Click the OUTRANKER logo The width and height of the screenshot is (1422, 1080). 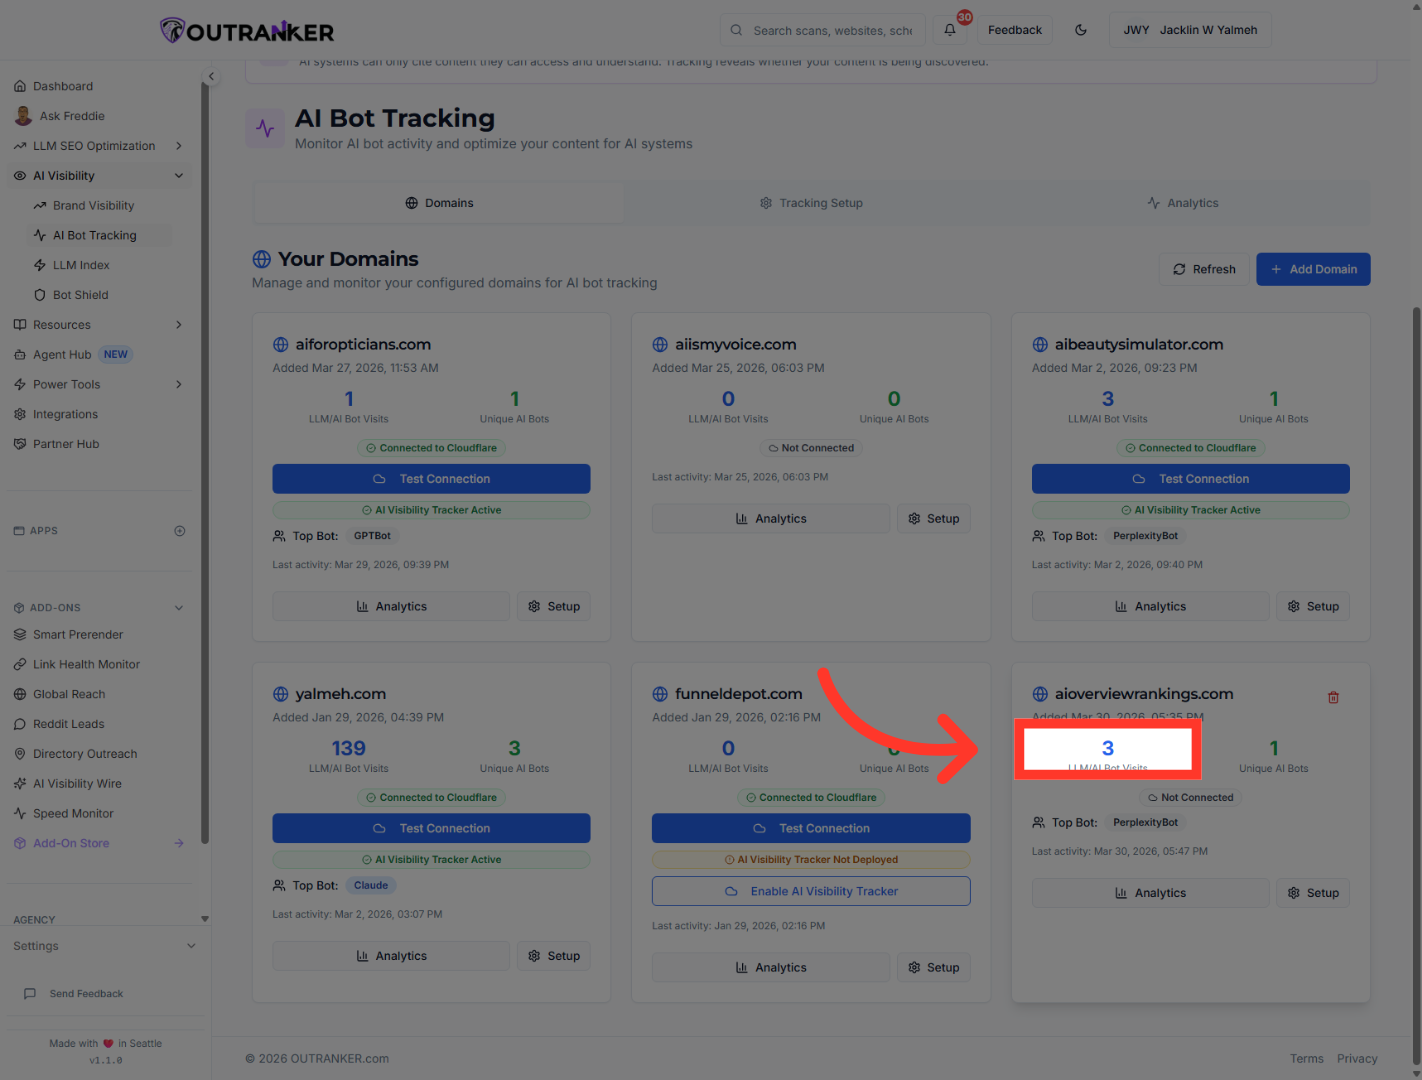tap(248, 31)
